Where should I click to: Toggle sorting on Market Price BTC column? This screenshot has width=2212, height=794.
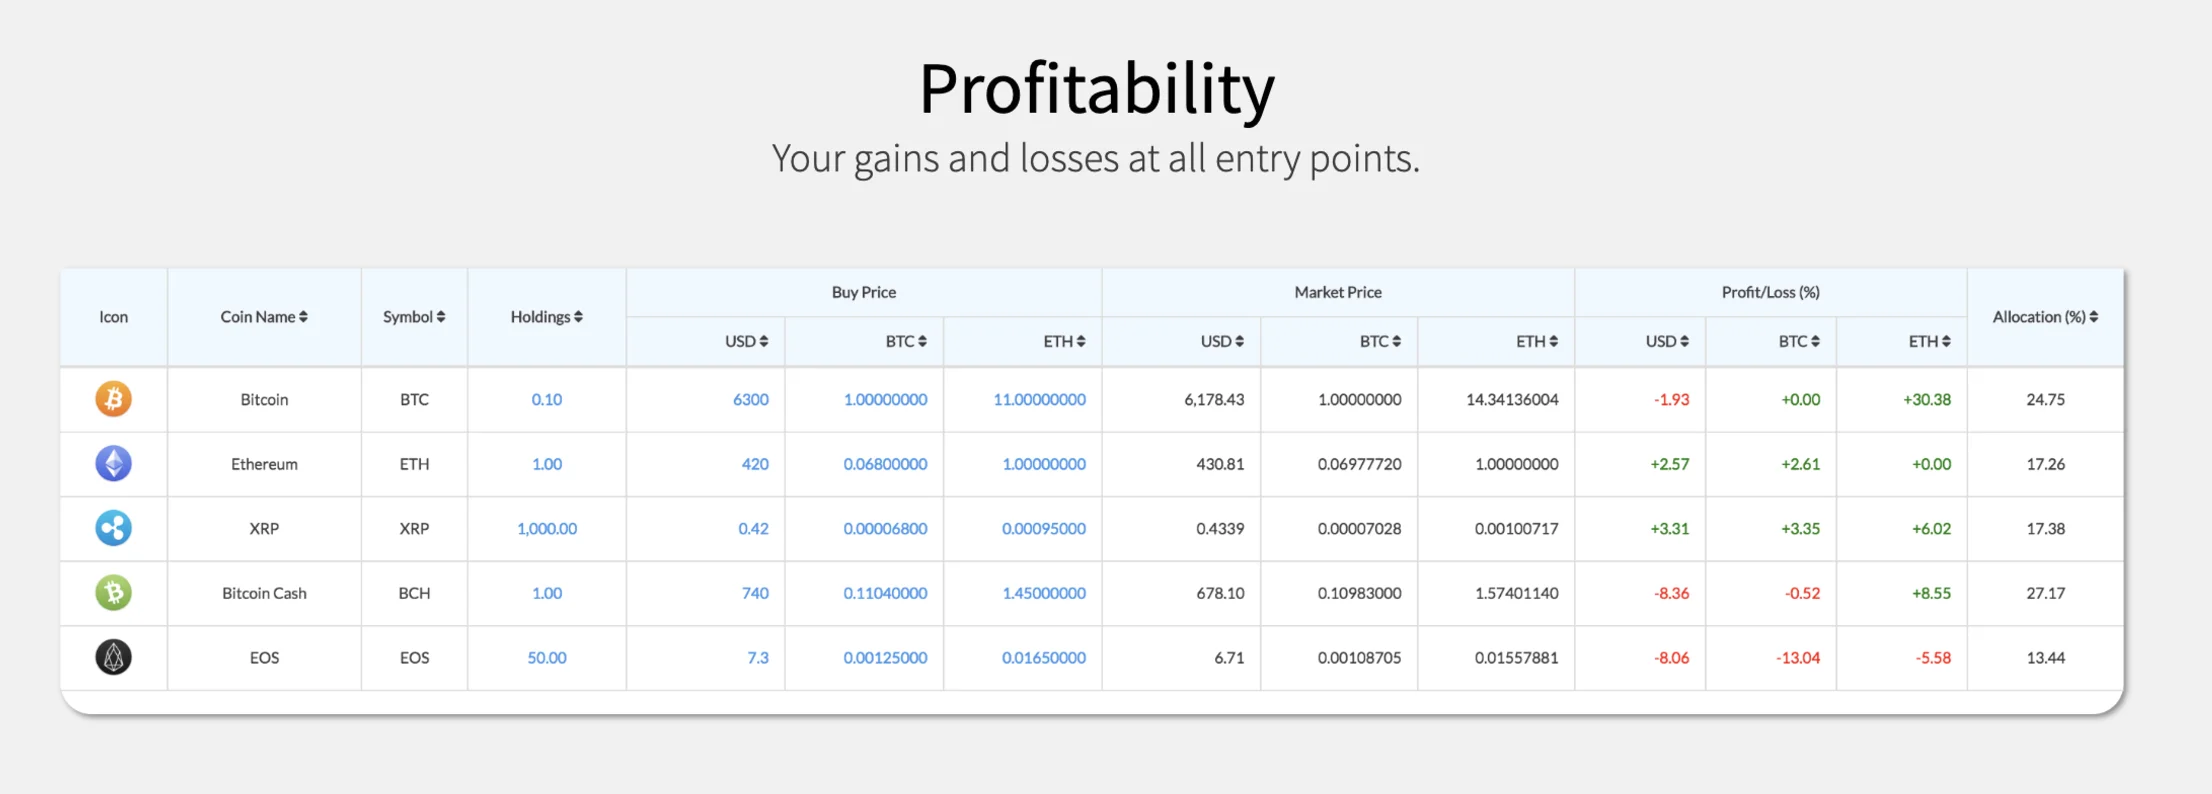1398,341
